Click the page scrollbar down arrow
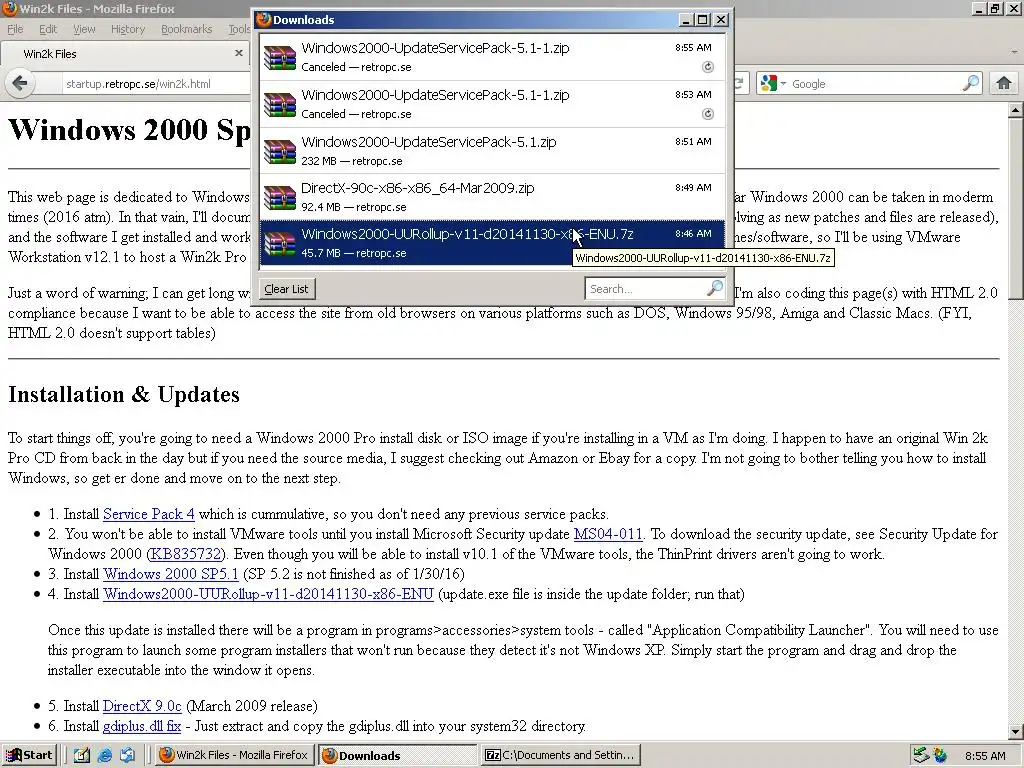 click(1015, 731)
